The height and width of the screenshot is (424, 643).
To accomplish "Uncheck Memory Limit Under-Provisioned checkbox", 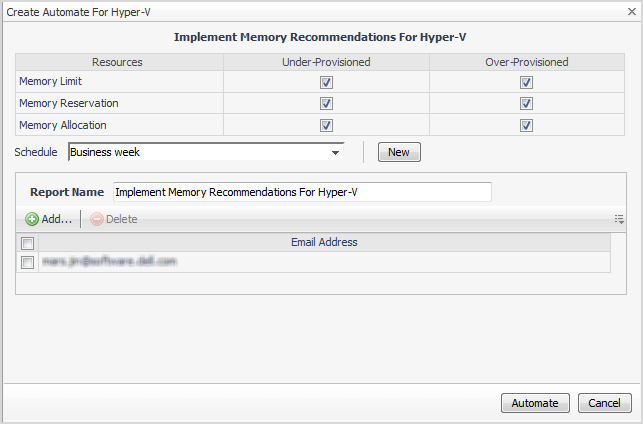I will point(326,82).
